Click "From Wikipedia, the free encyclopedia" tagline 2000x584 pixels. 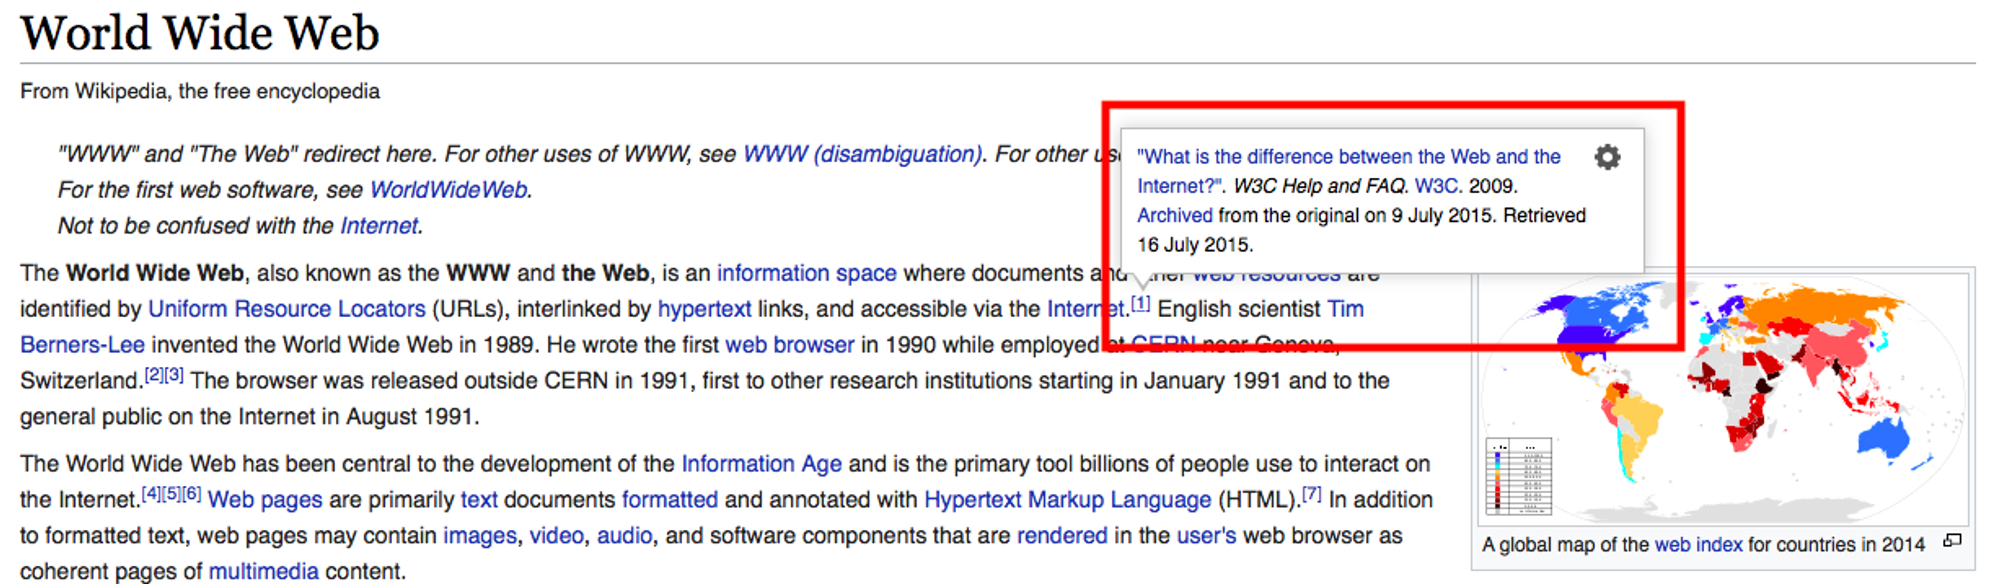click(x=200, y=91)
